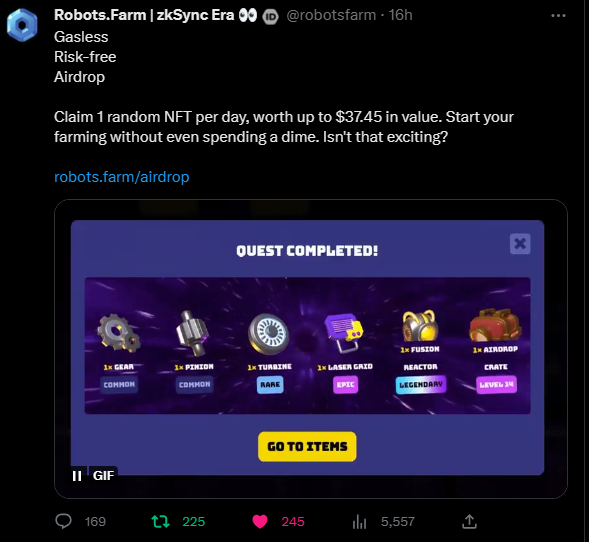Open the share upload arrow icon
The image size is (589, 542).
click(x=469, y=521)
